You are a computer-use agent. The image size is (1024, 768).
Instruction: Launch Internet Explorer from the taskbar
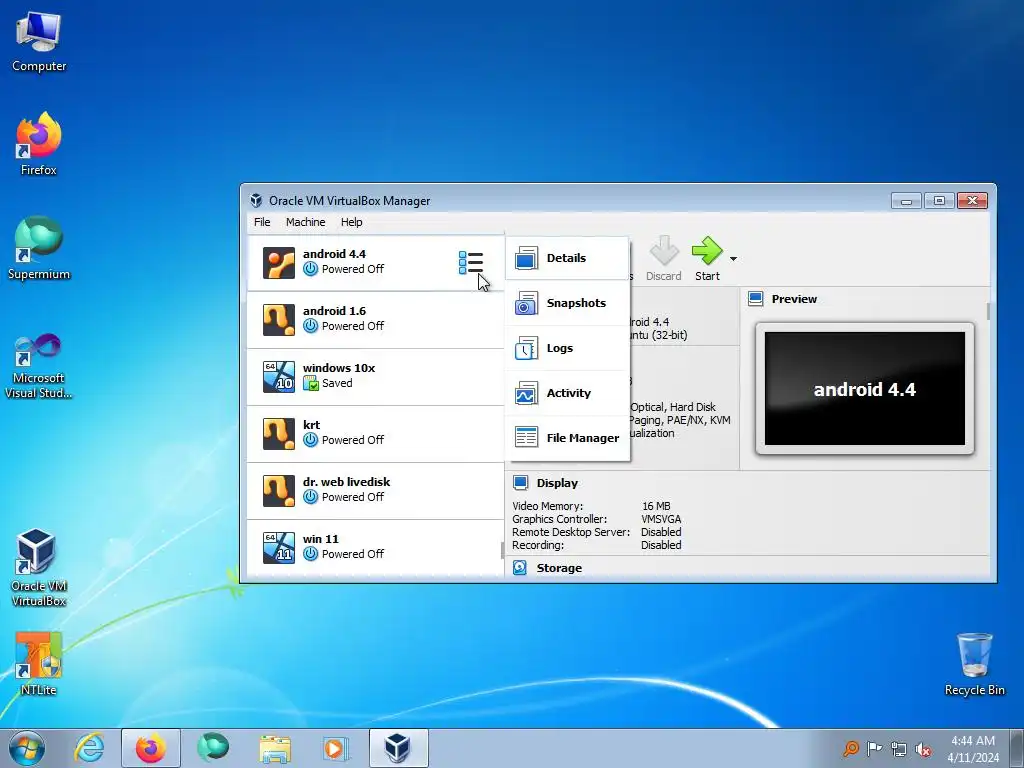click(89, 748)
